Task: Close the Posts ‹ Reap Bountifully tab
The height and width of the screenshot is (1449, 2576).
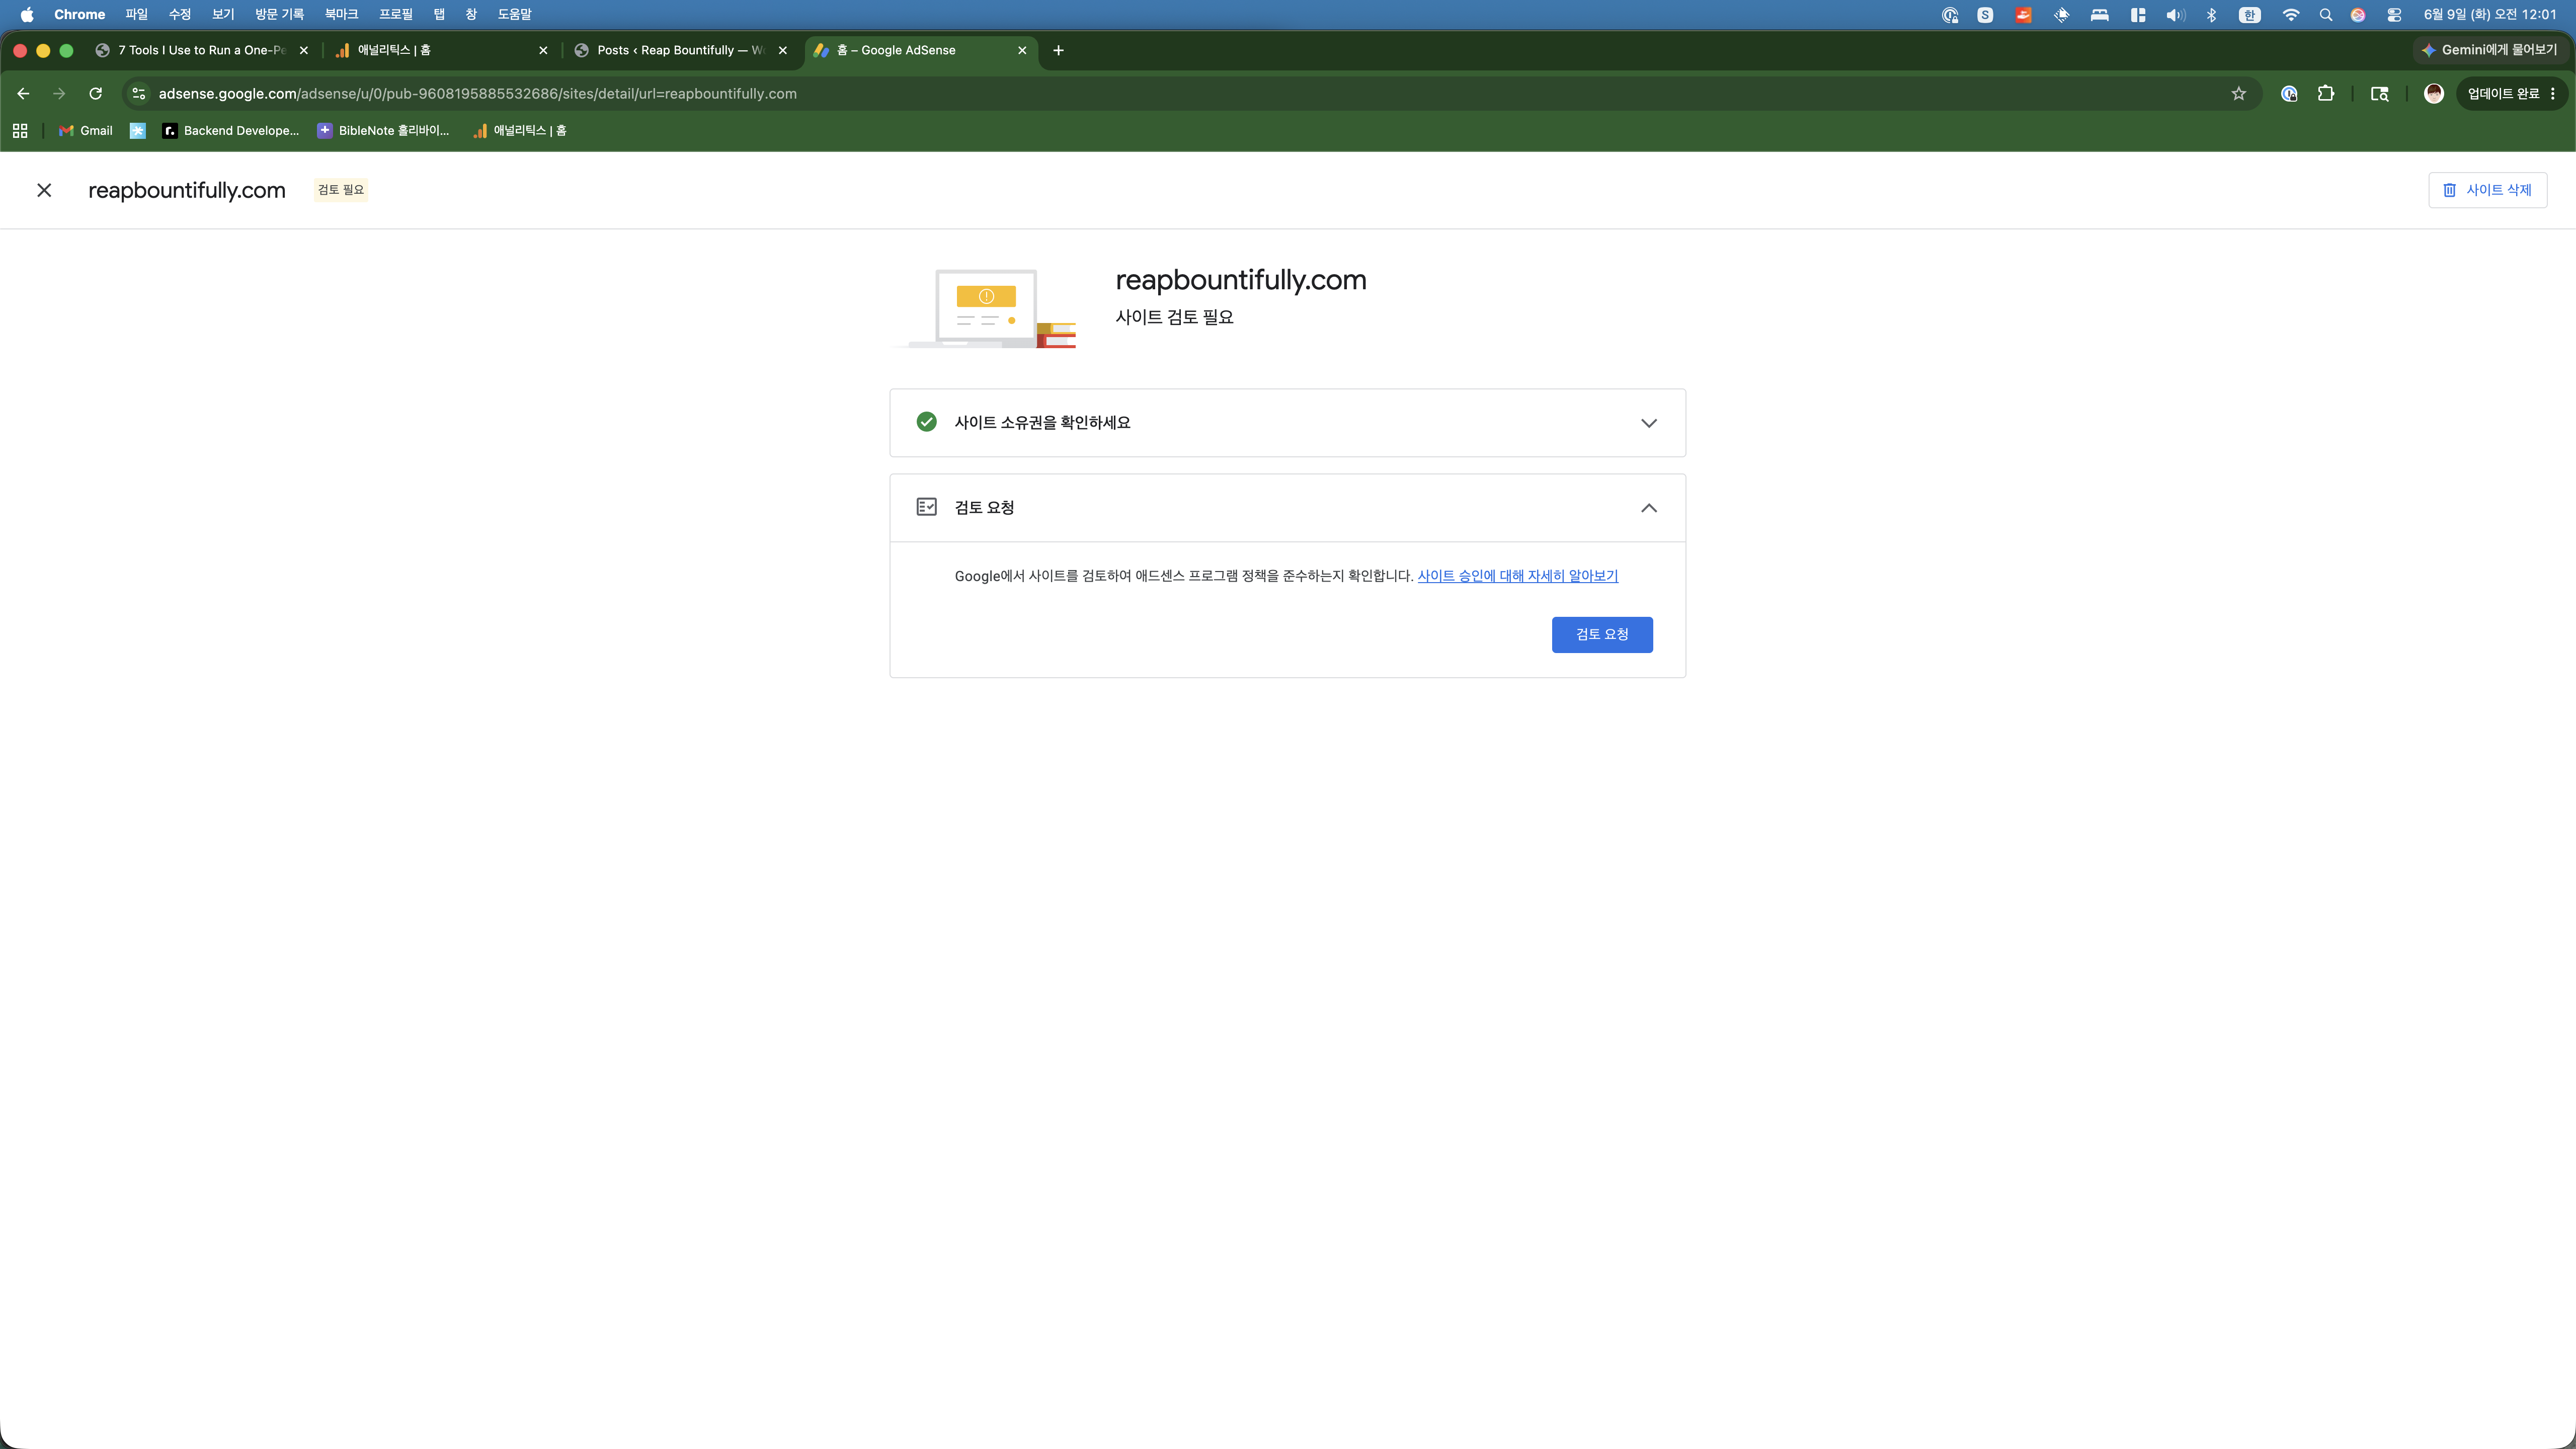Action: 783,50
